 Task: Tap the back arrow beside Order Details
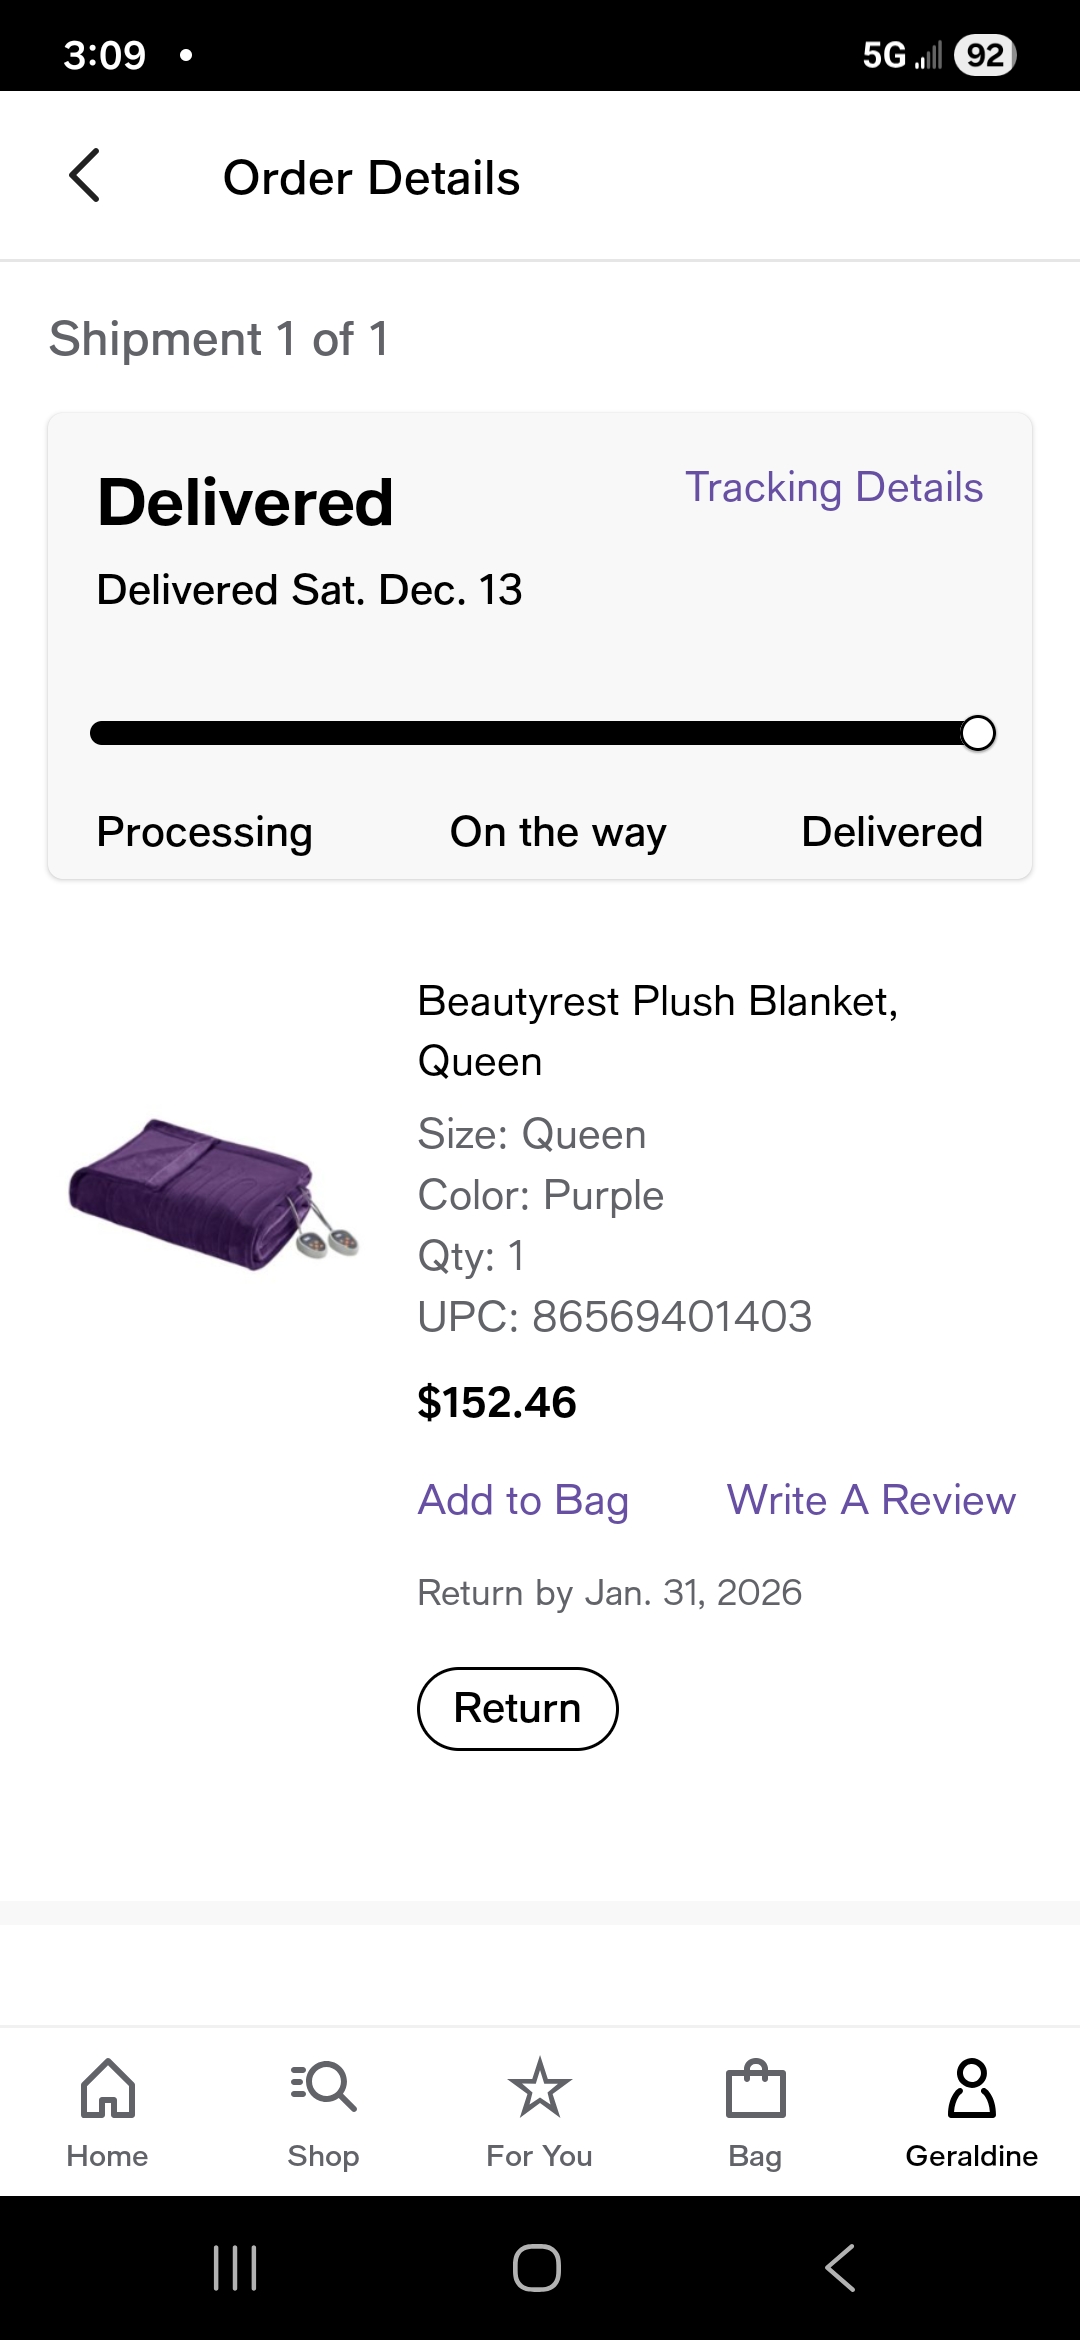pos(85,176)
